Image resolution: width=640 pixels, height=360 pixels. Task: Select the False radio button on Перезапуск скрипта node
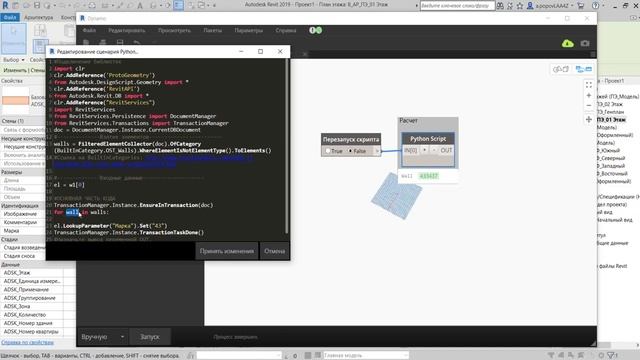350,151
